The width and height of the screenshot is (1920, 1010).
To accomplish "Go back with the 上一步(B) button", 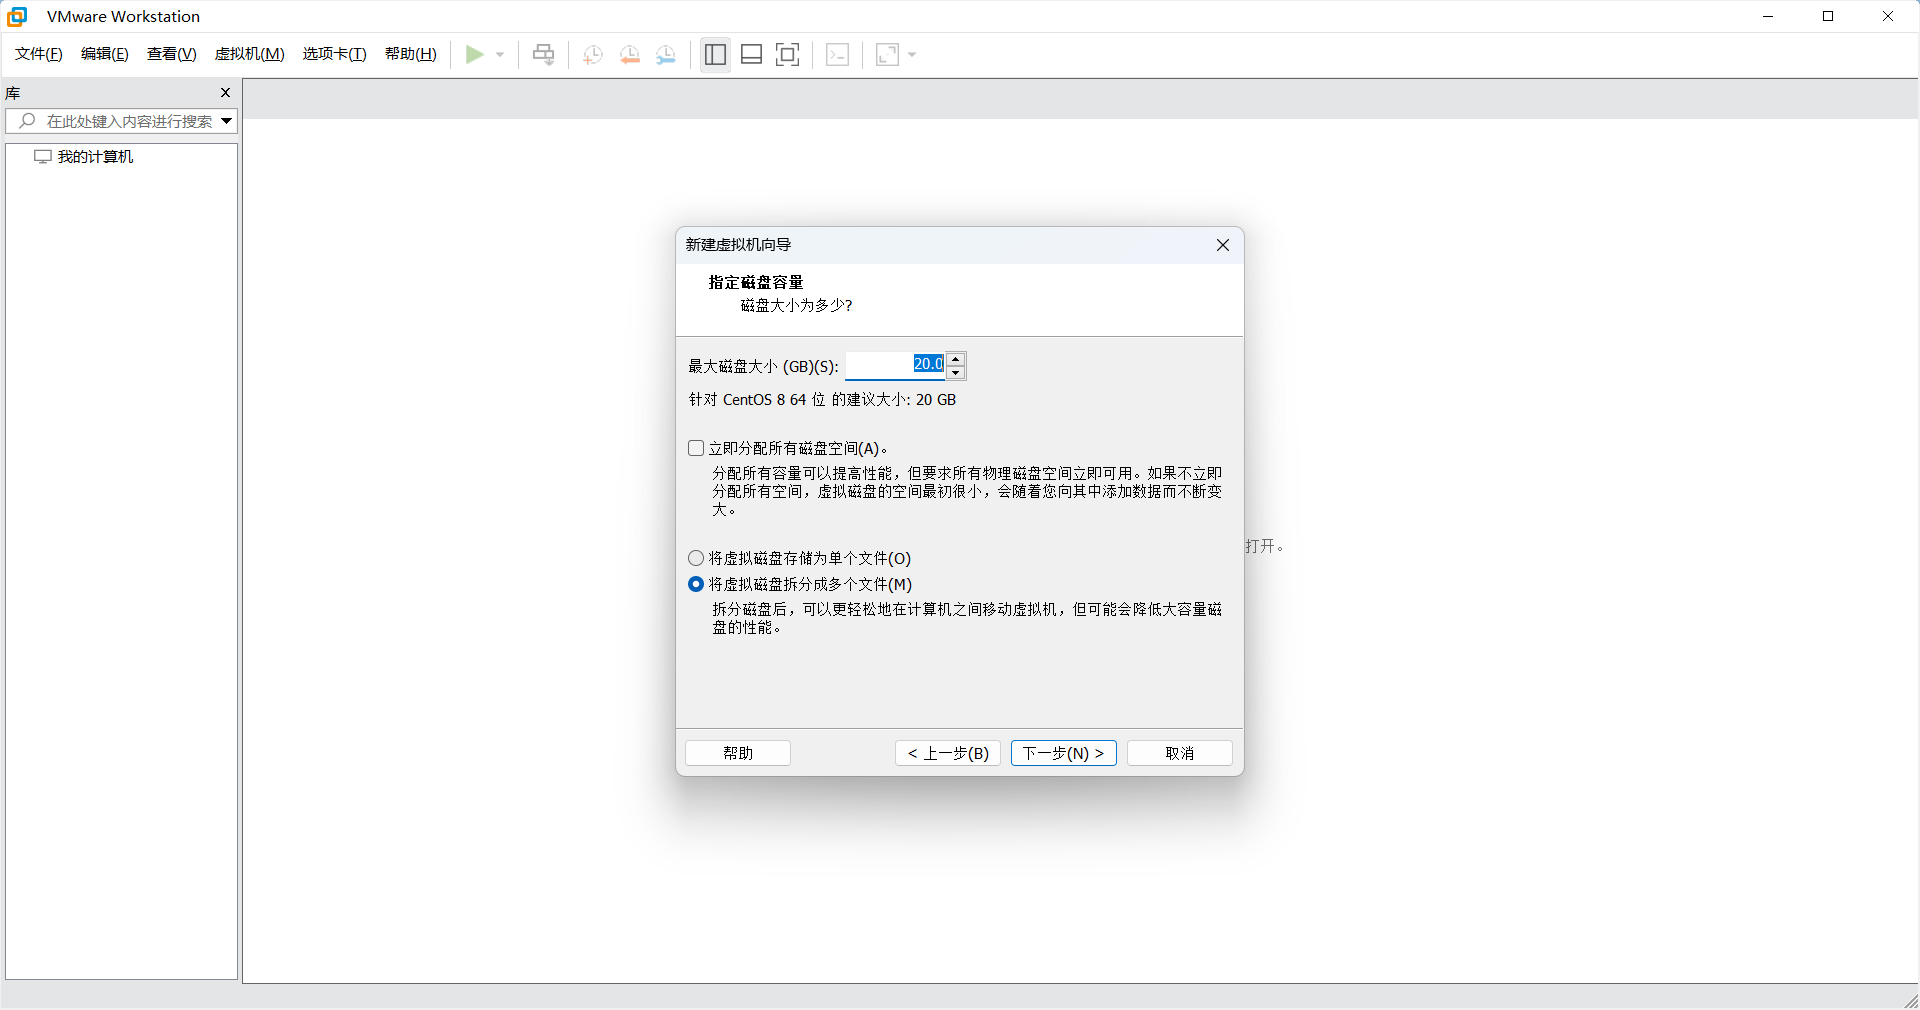I will click(948, 753).
